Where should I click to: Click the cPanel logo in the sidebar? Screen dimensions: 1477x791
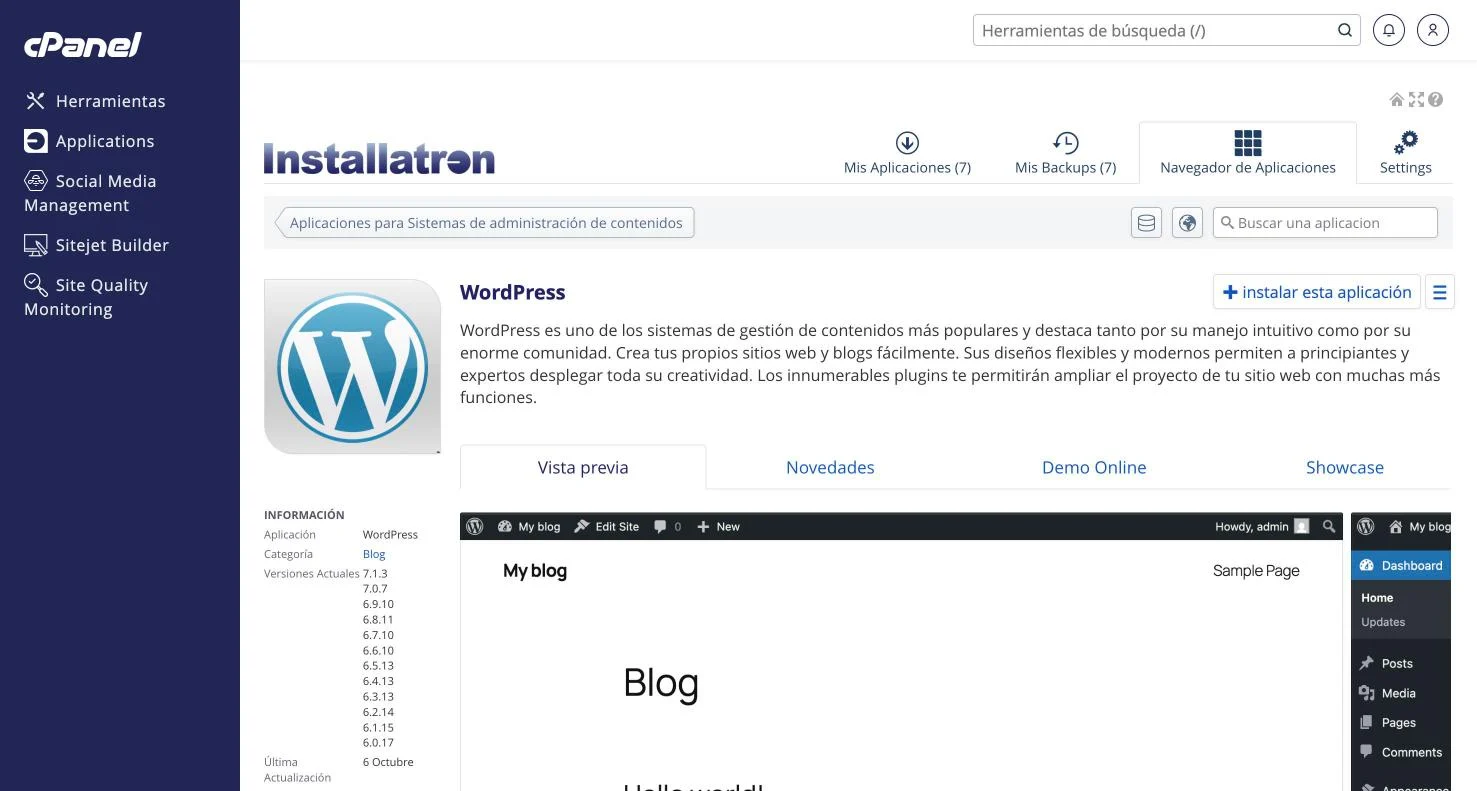click(x=83, y=45)
